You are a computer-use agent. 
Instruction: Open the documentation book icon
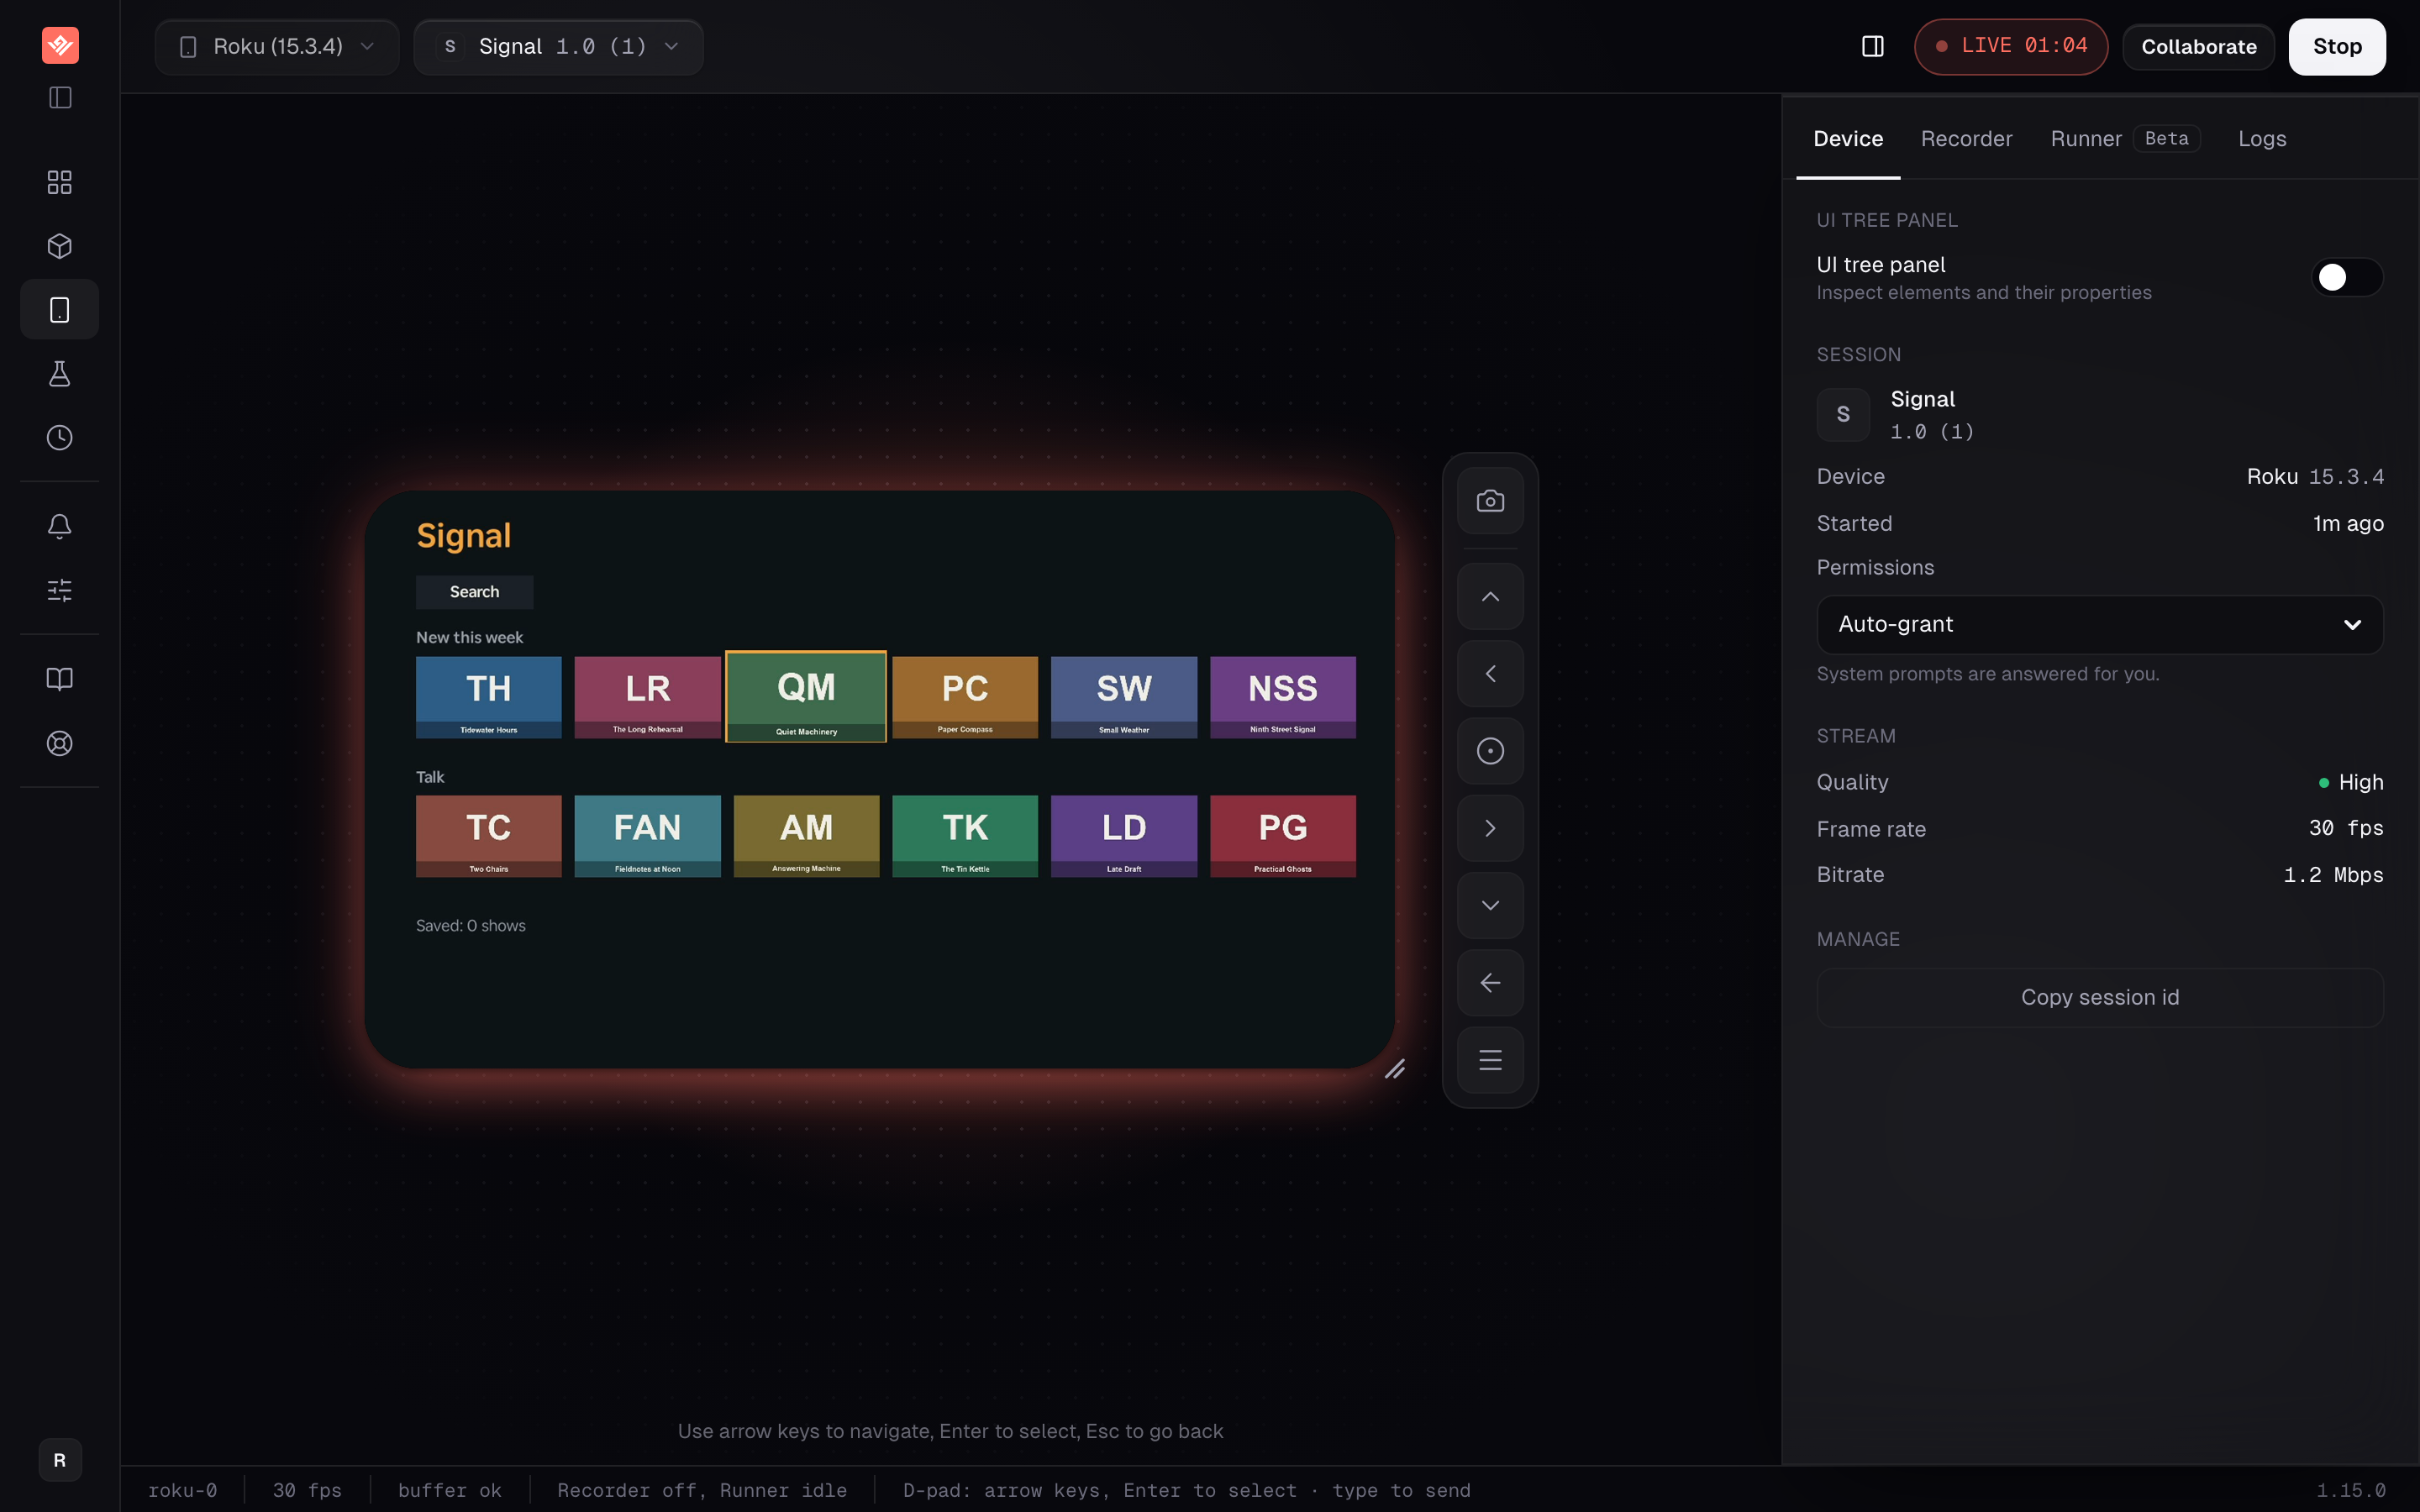[60, 679]
